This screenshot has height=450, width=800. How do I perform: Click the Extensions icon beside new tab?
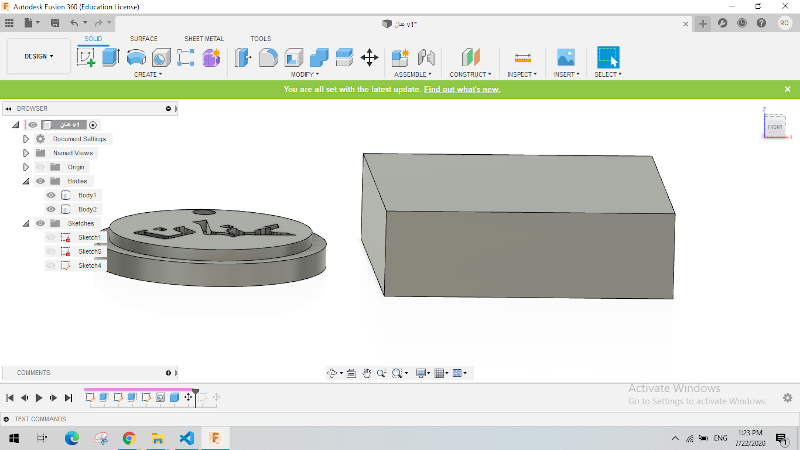click(722, 23)
